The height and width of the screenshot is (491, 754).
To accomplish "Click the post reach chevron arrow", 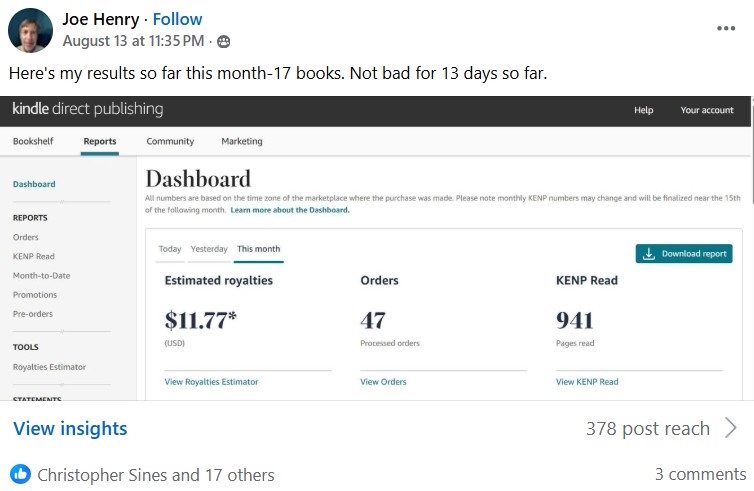I will (731, 429).
